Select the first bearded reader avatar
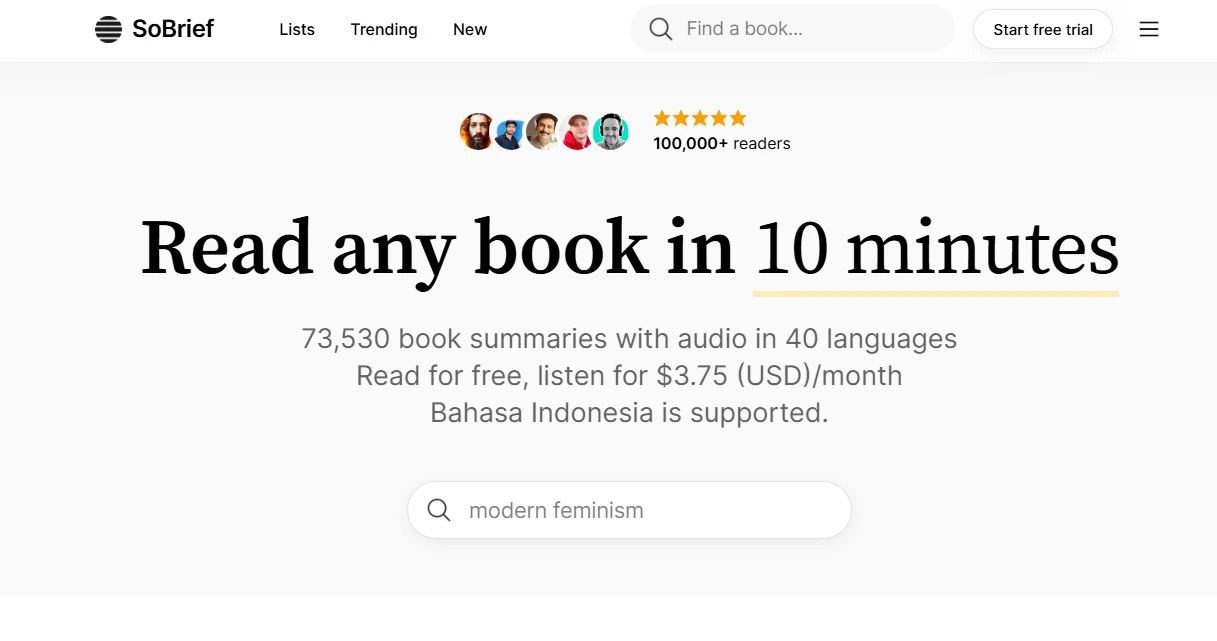 click(477, 132)
